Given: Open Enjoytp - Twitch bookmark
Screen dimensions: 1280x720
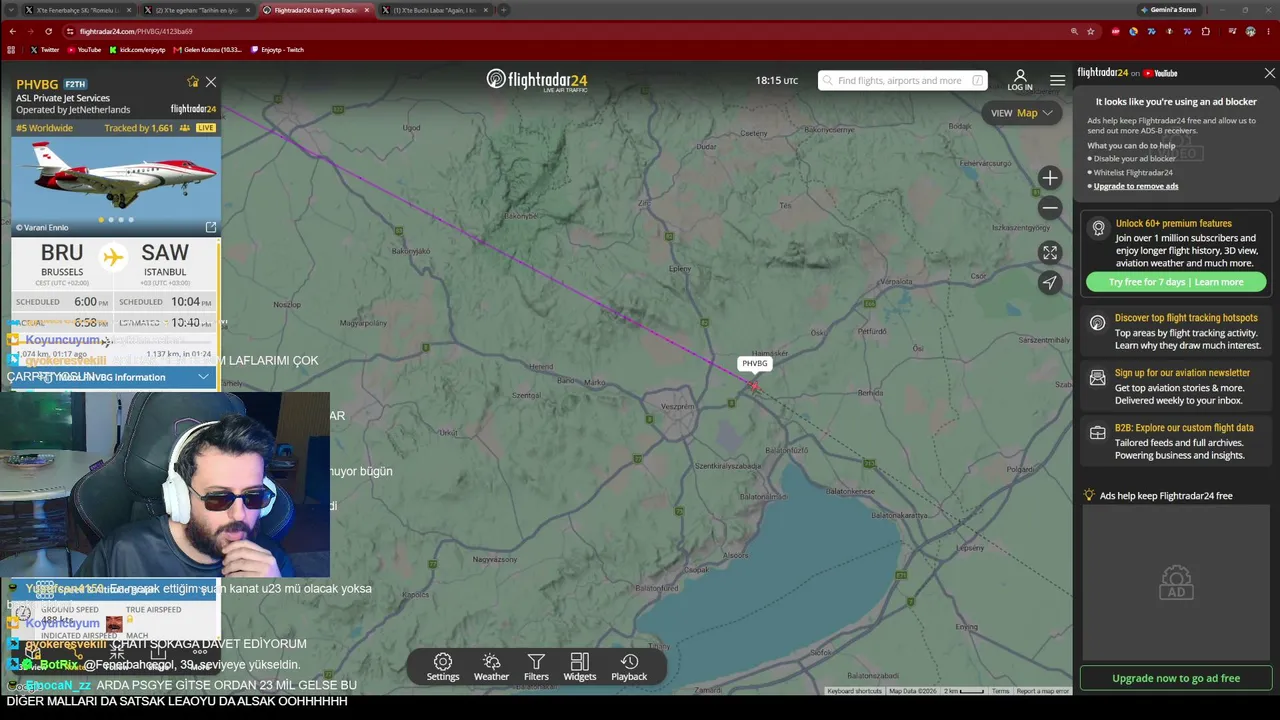Looking at the screenshot, I should 277,49.
